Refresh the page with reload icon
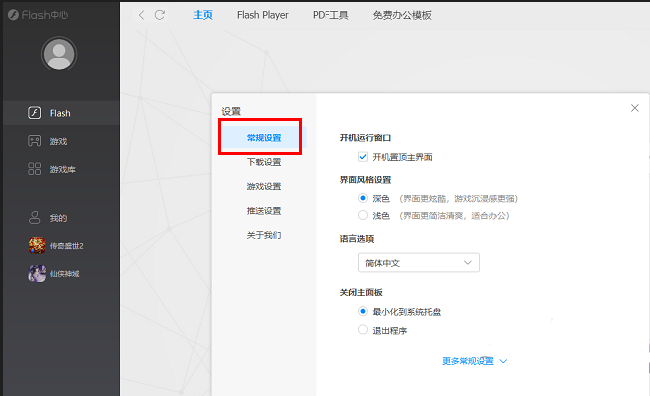 (160, 15)
